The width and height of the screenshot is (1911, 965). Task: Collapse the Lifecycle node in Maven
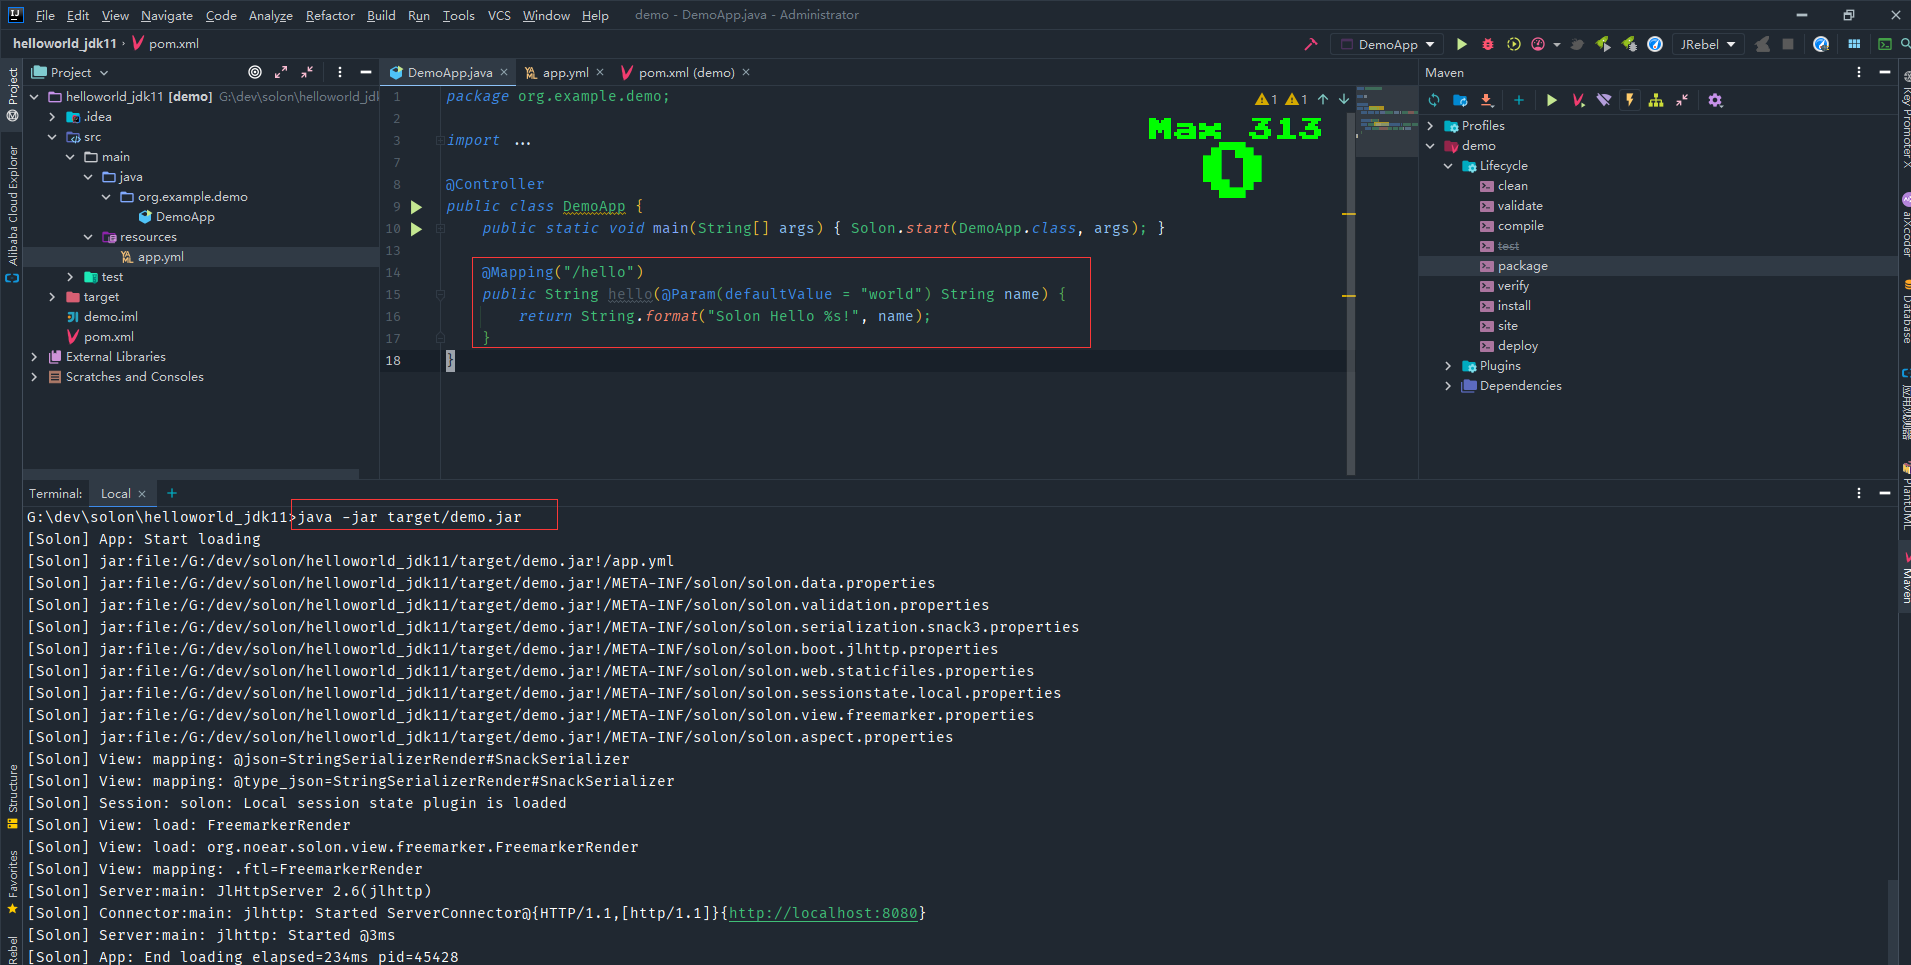1448,166
